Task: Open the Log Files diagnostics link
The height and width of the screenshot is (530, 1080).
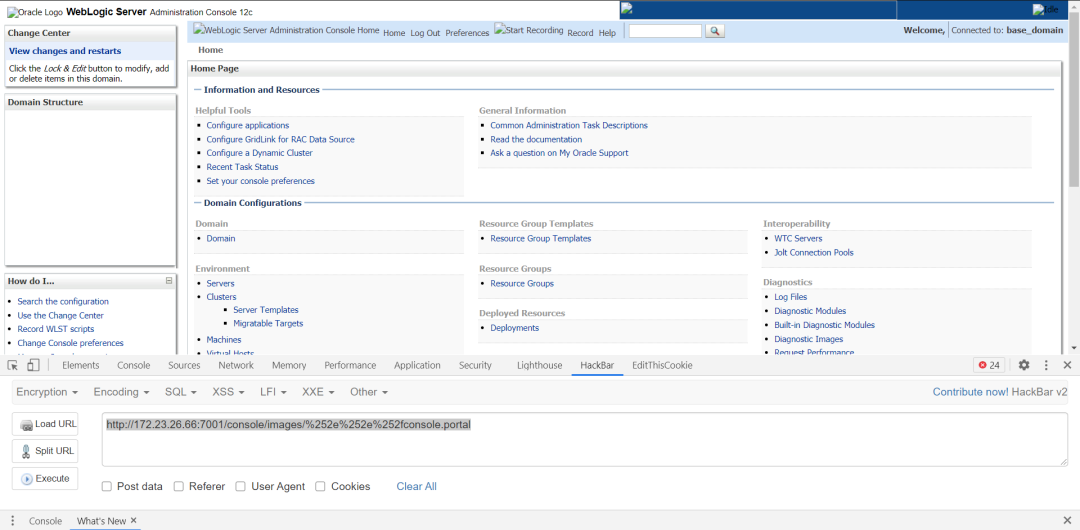Action: 790,297
